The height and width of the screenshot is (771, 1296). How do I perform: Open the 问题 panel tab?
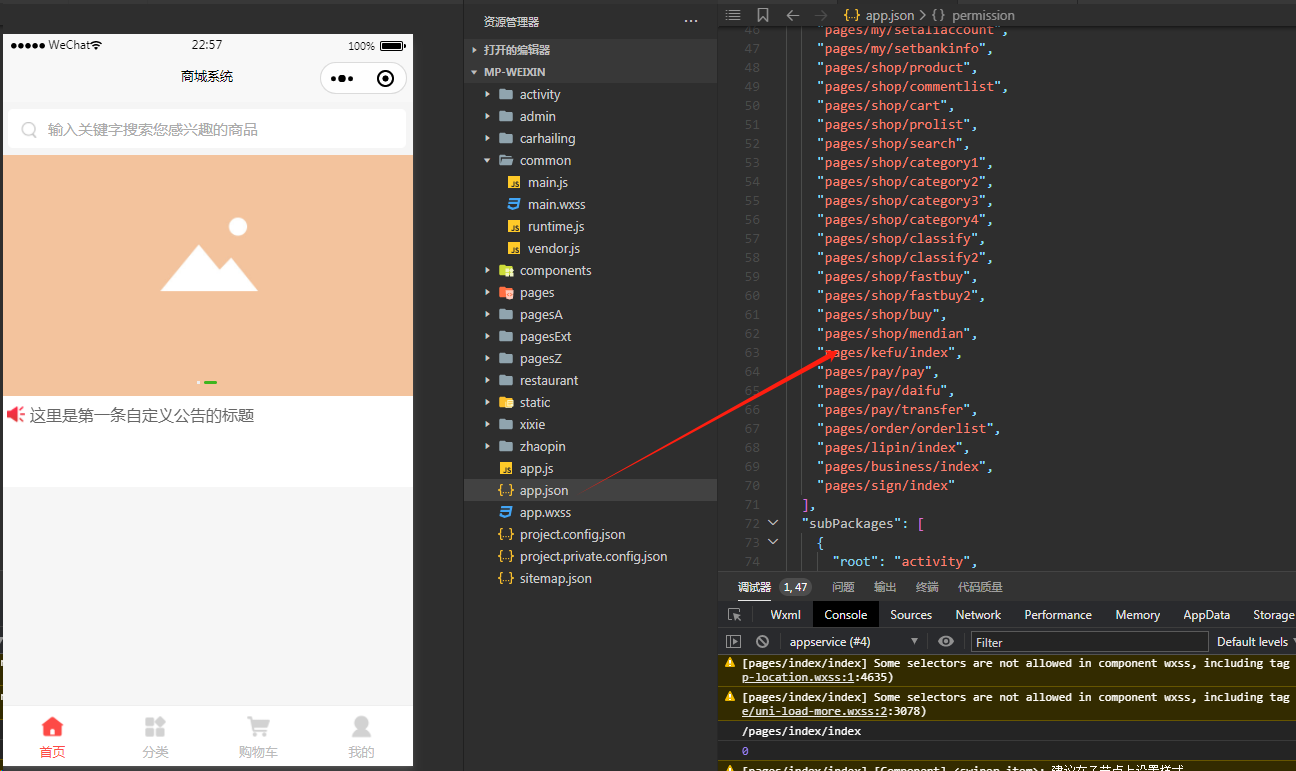843,587
